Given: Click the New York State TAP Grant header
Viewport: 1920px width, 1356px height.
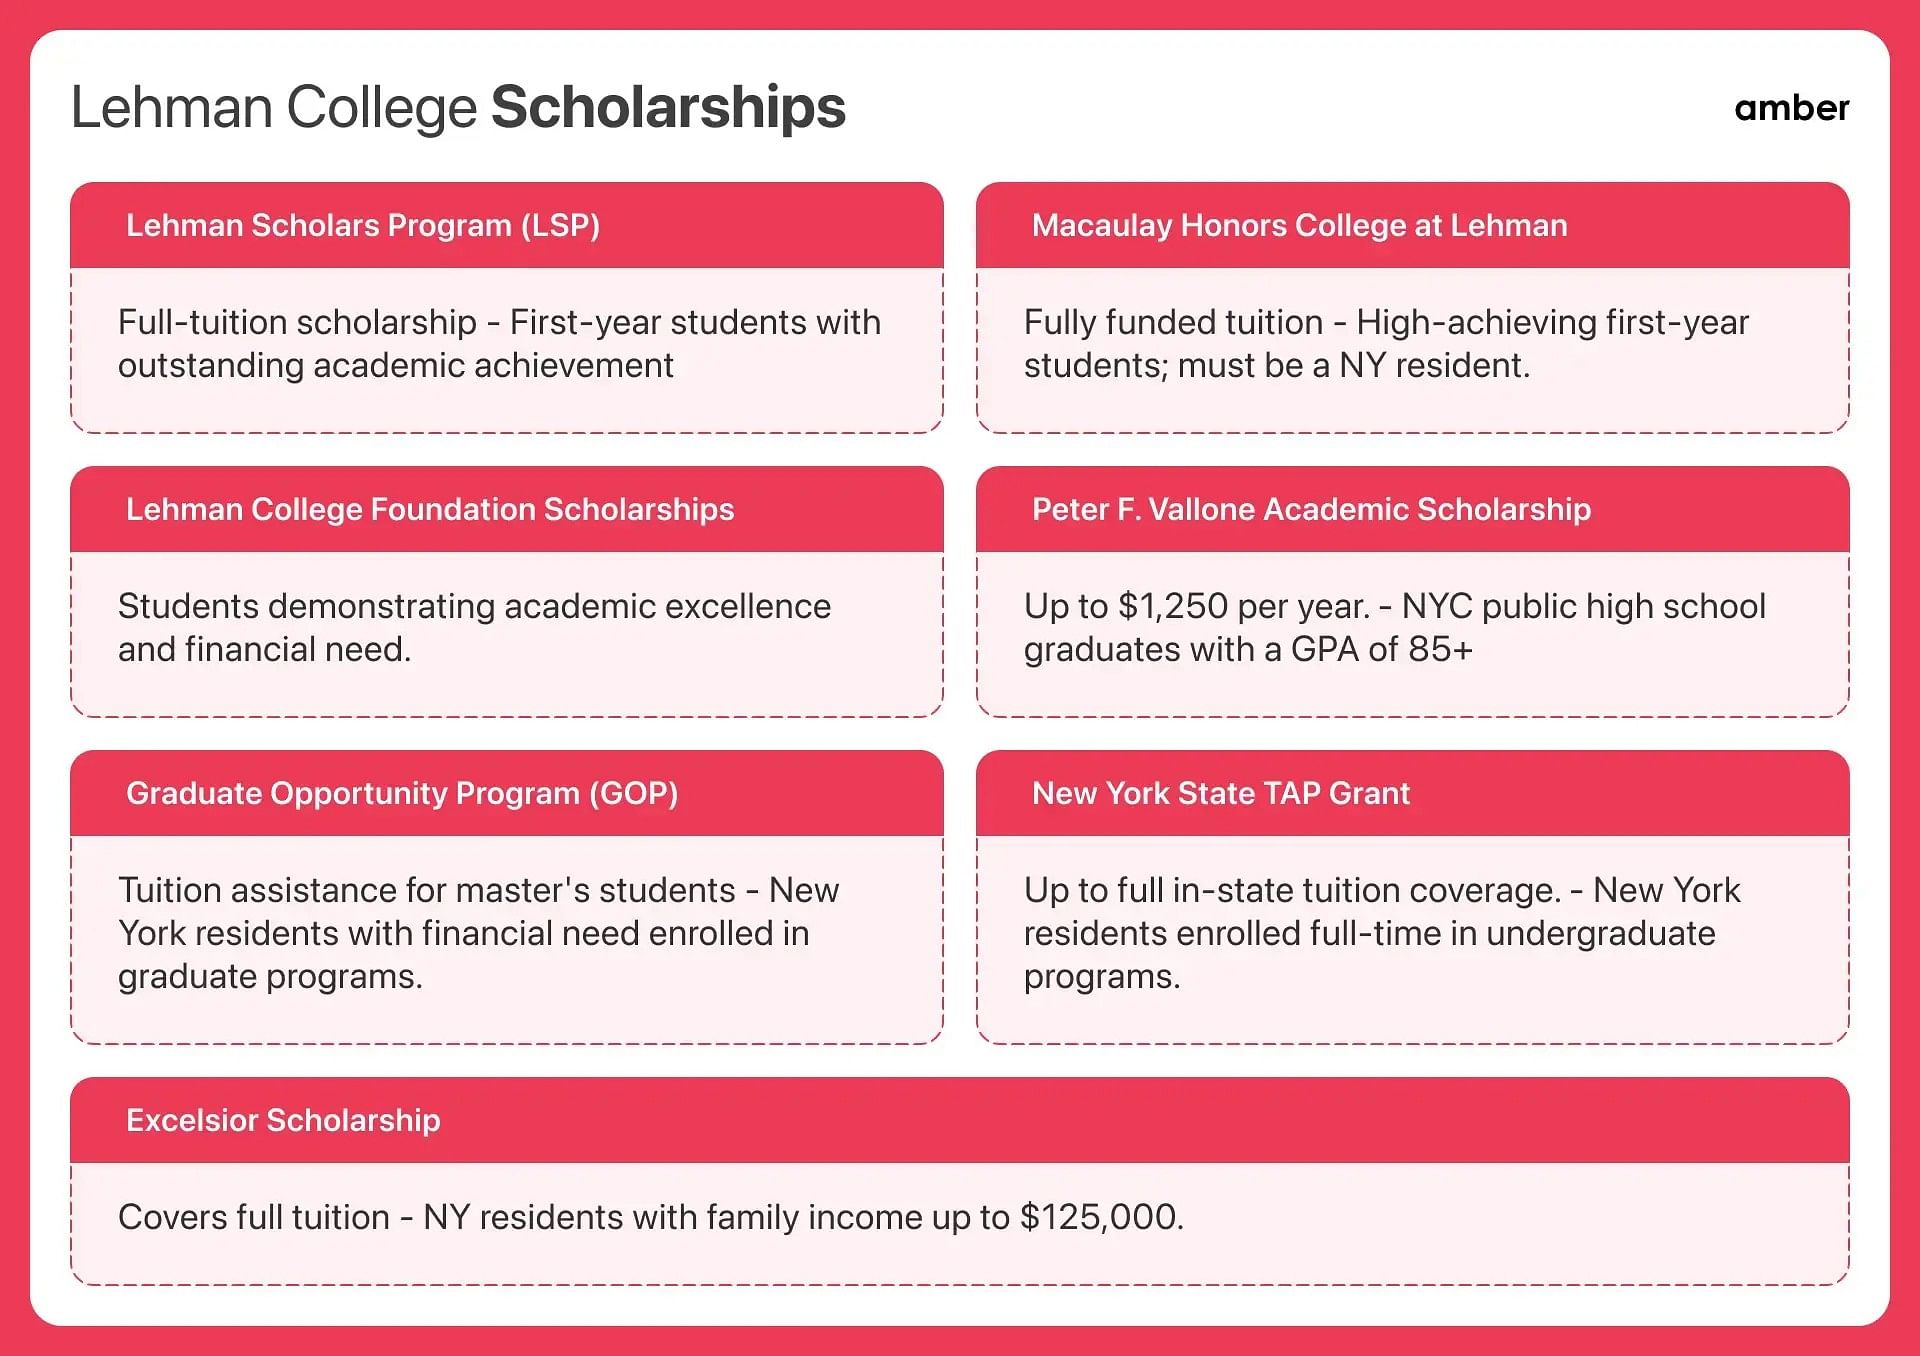Looking at the screenshot, I should pos(1412,793).
